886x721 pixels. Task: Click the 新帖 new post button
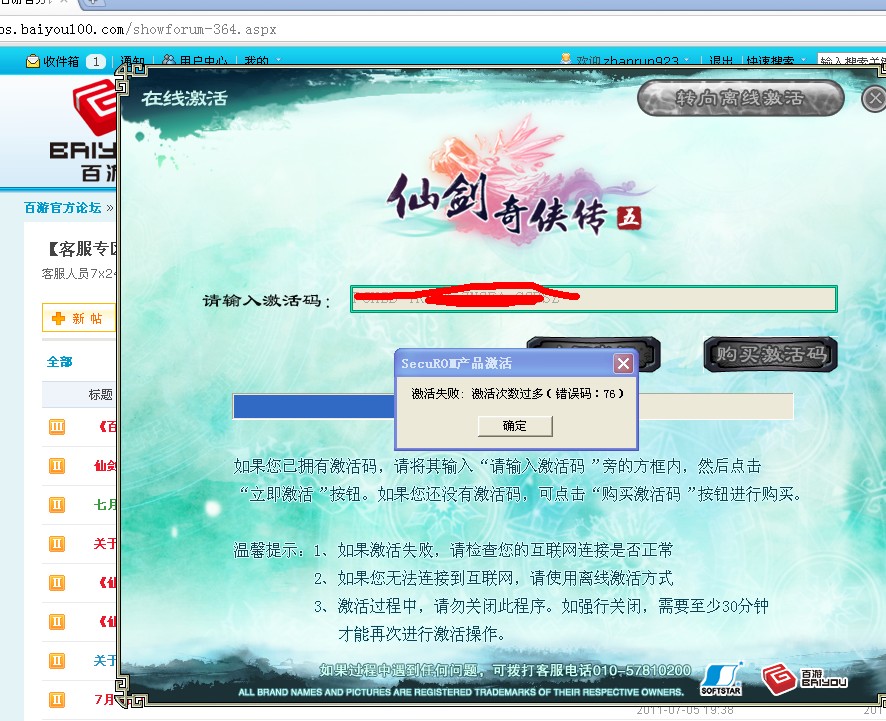(78, 318)
